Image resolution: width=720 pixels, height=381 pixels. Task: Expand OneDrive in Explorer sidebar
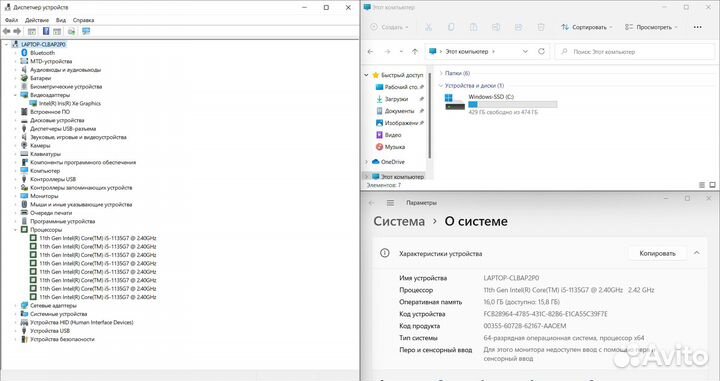tap(366, 162)
